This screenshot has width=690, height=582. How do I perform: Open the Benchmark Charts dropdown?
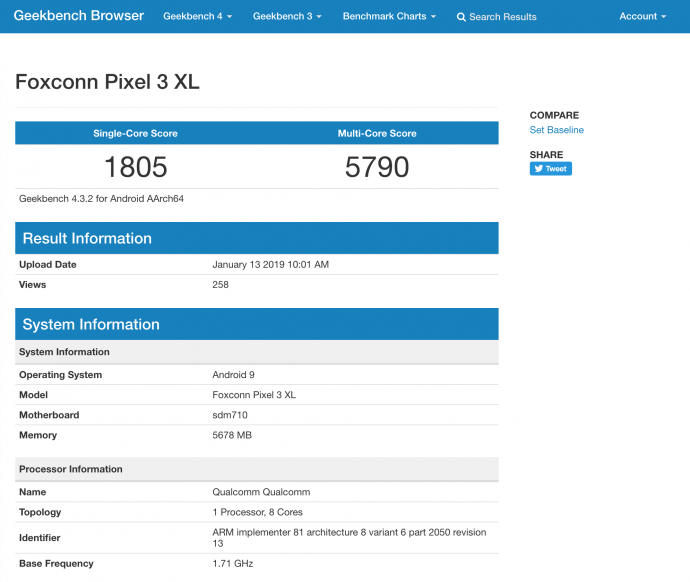389,16
